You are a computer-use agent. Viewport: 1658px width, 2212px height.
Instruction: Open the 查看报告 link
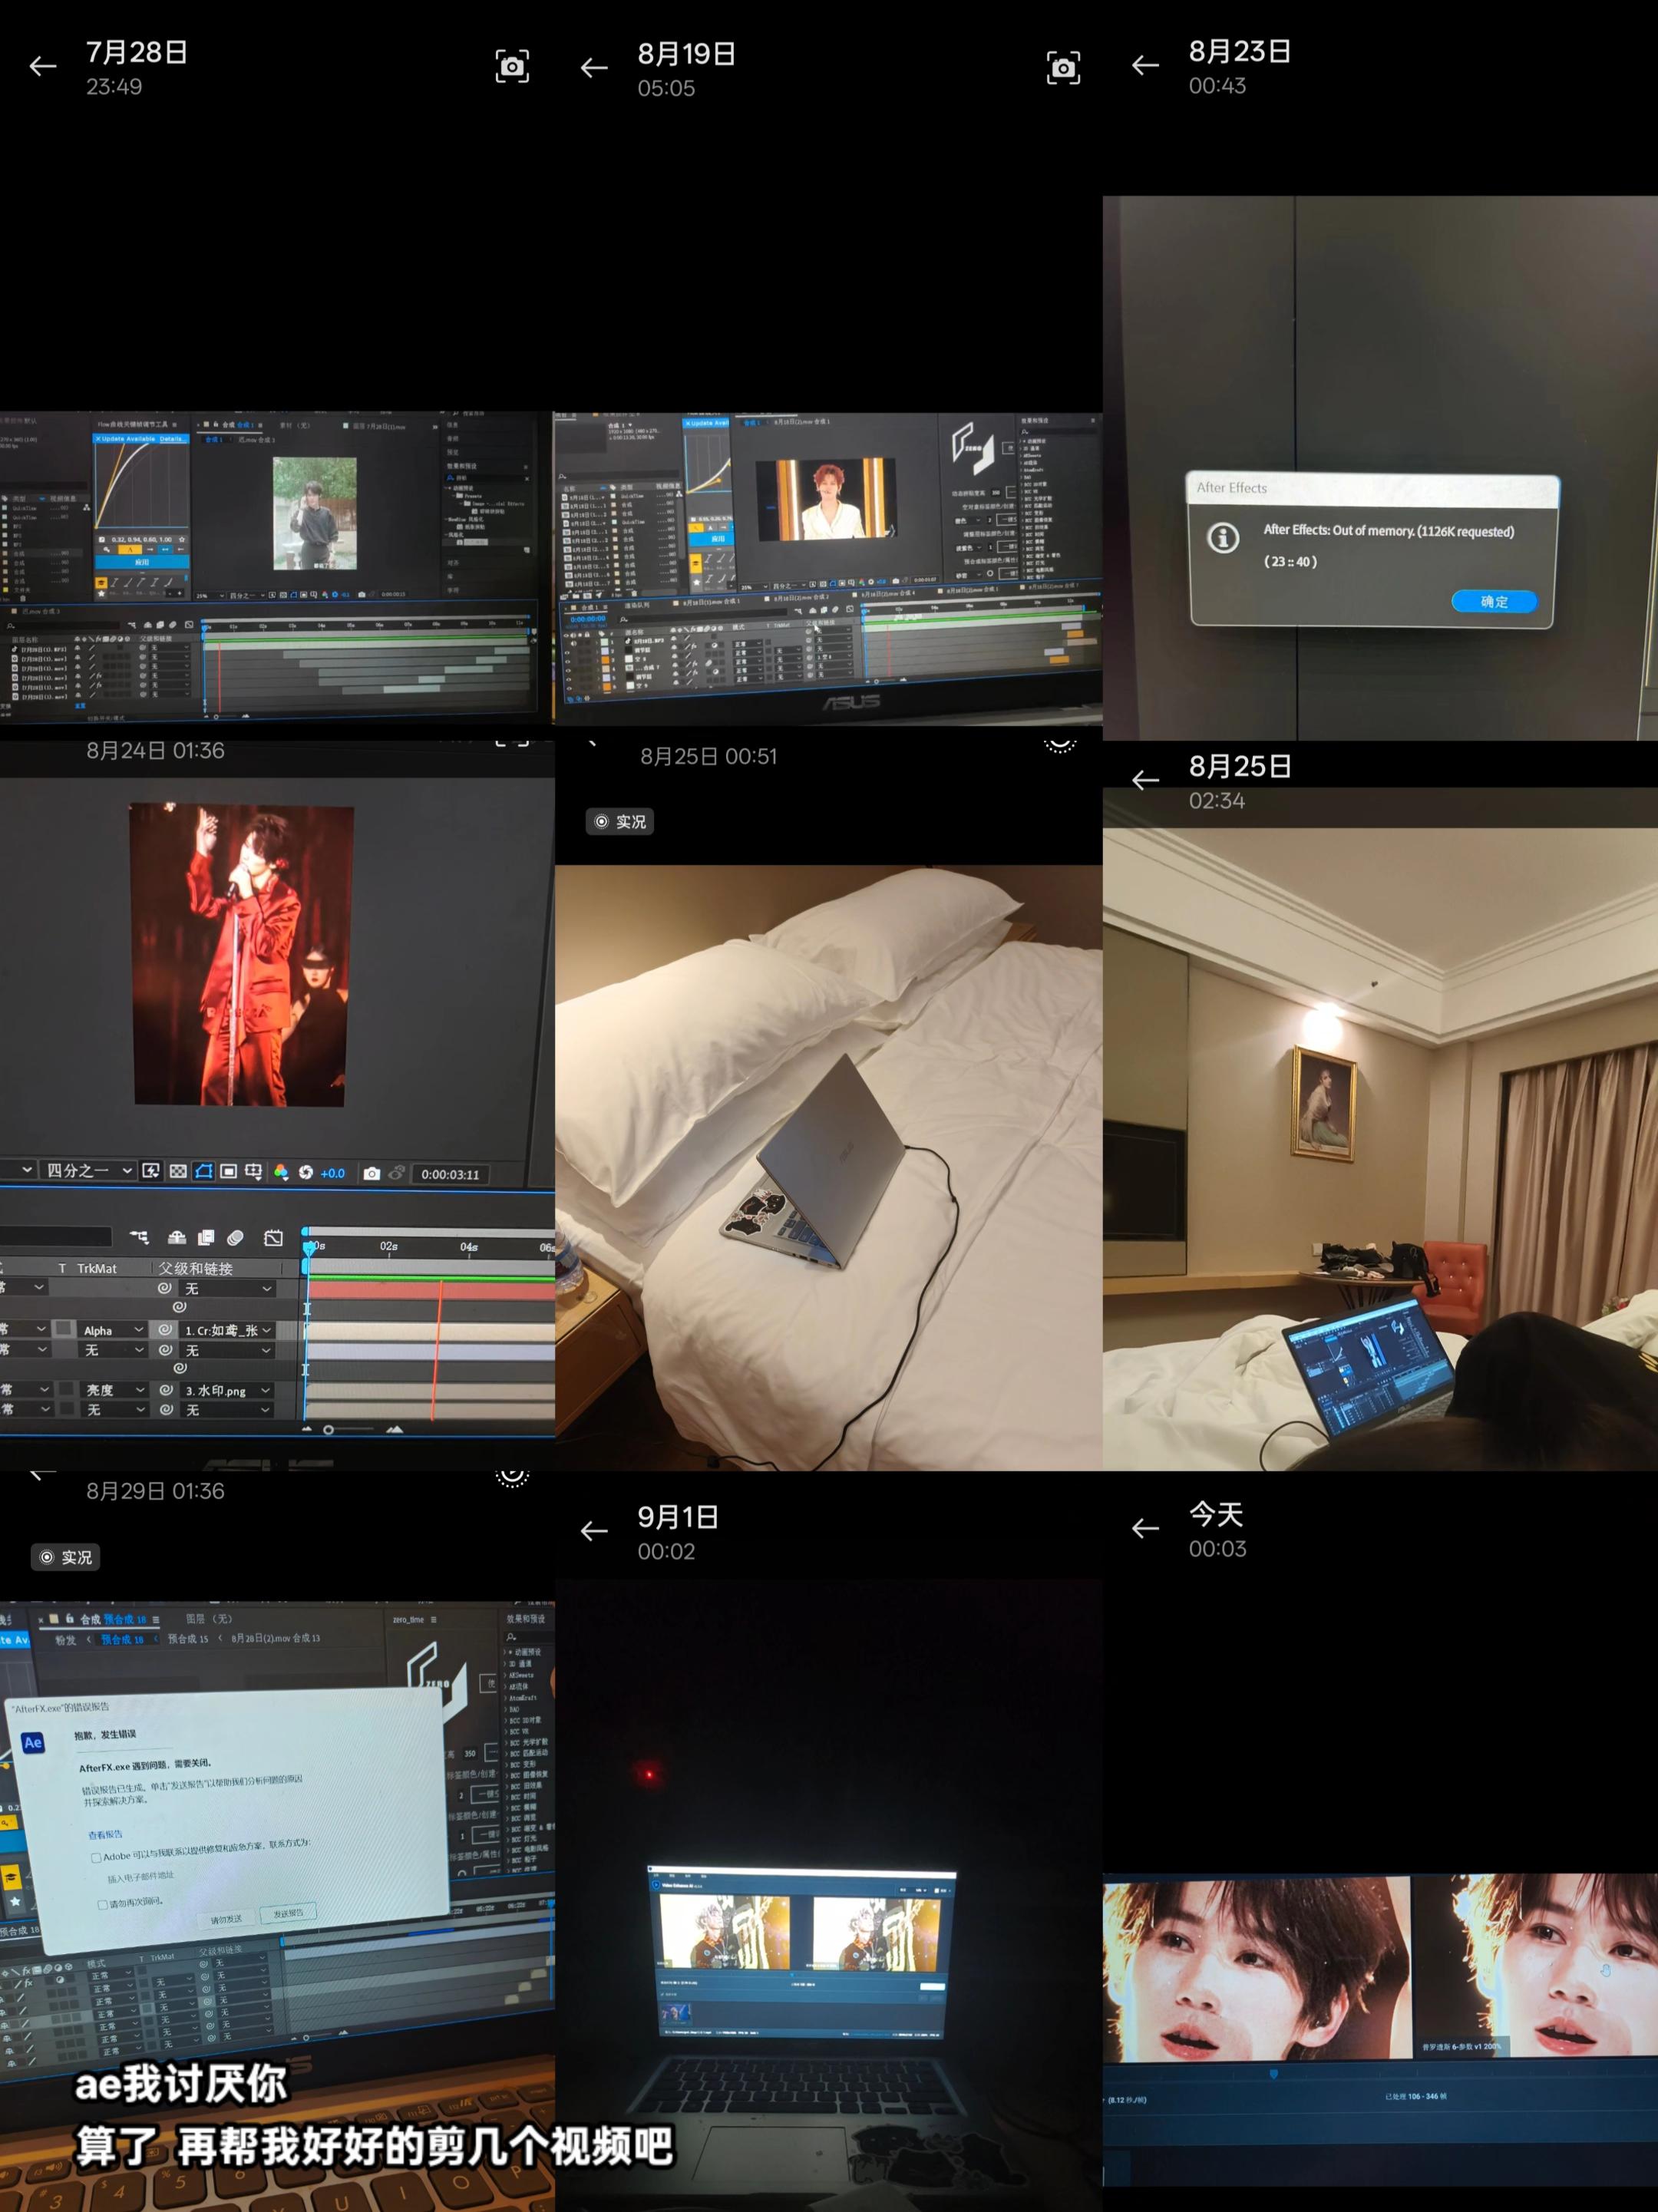point(105,1834)
